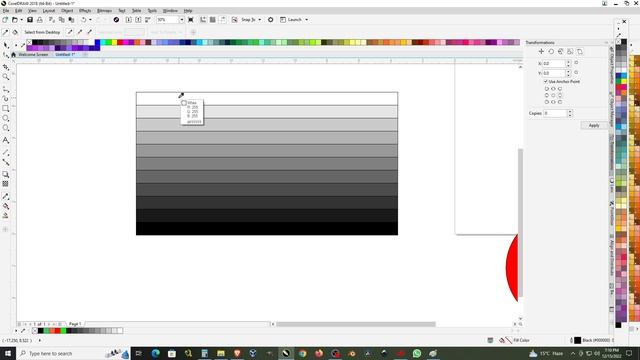Screen dimensions: 640x360
Task: Open the Open-file dropdown arrow
Action: (21, 20)
